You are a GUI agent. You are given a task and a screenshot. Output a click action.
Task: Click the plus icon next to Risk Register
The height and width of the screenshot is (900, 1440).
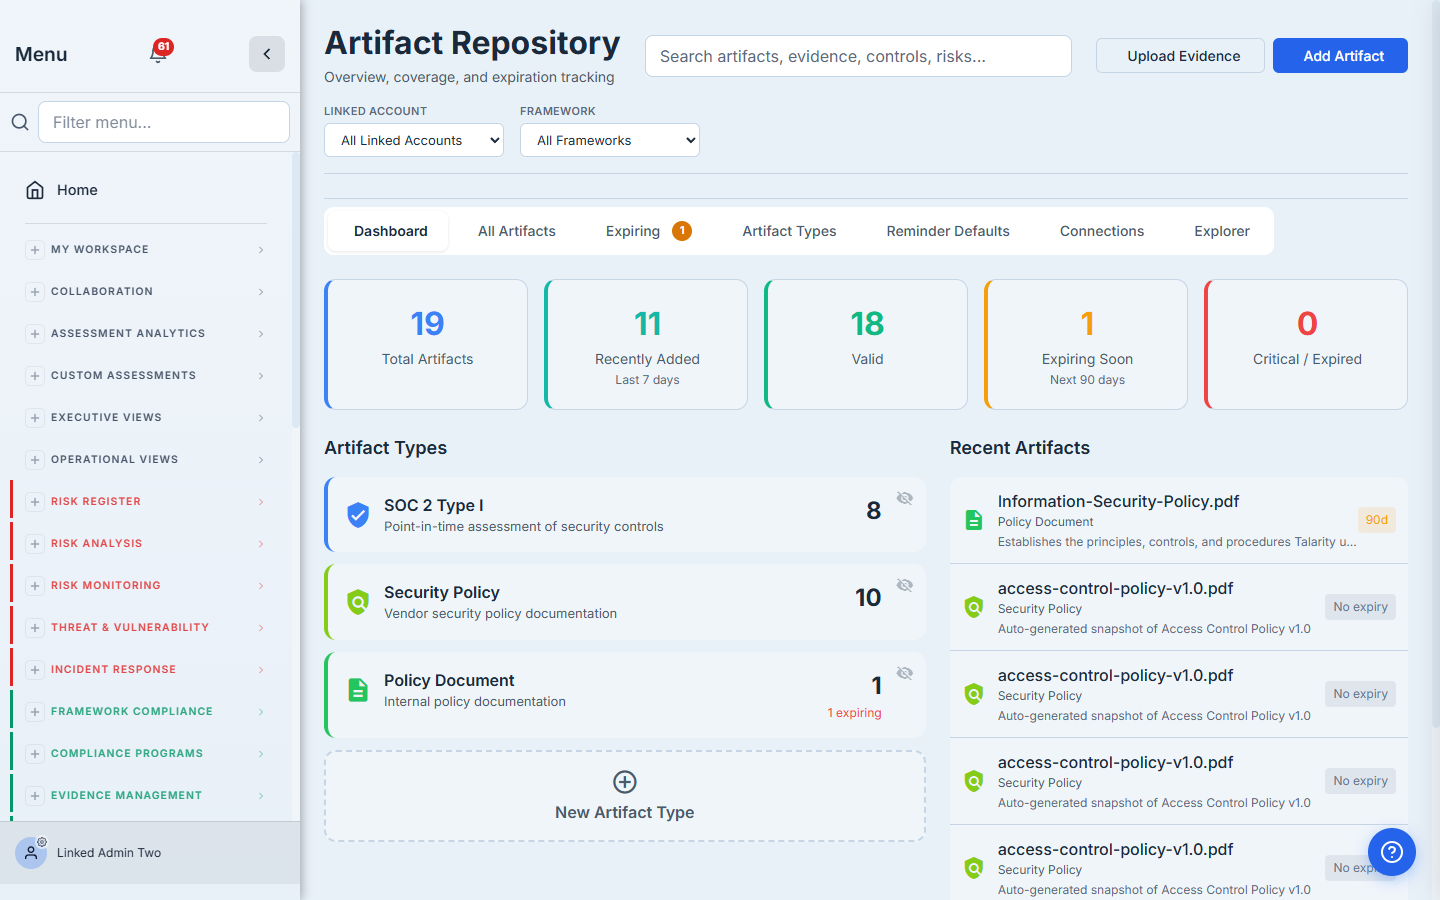[35, 502]
